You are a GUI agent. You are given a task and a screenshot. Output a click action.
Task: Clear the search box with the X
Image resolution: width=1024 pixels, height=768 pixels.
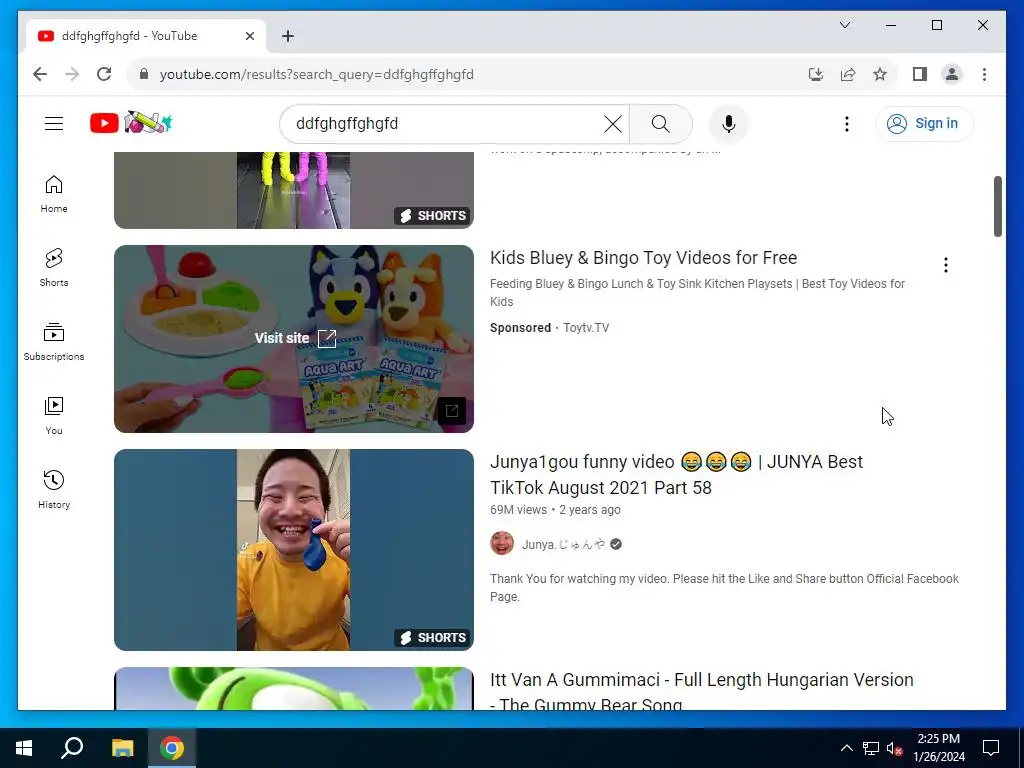click(x=613, y=123)
